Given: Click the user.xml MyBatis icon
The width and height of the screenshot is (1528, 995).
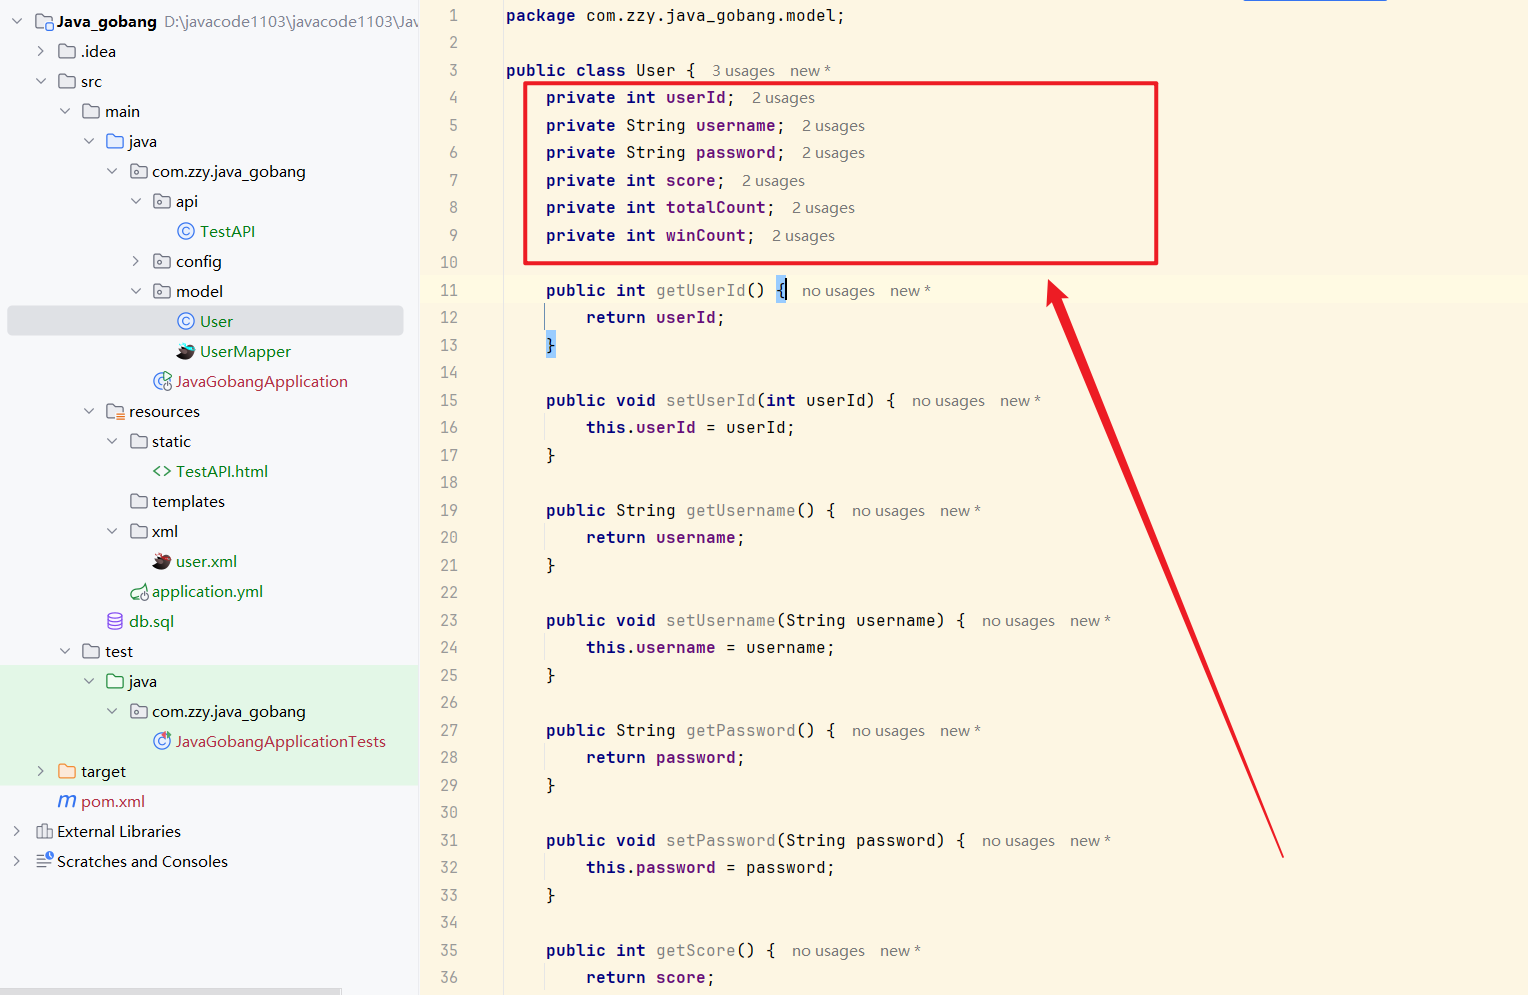Looking at the screenshot, I should [162, 561].
